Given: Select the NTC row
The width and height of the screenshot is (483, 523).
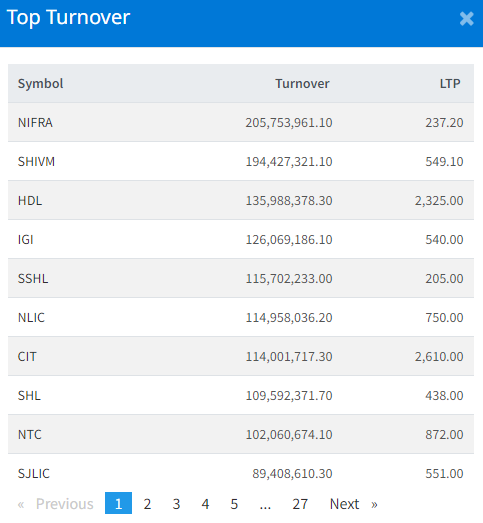Looking at the screenshot, I should coord(241,435).
